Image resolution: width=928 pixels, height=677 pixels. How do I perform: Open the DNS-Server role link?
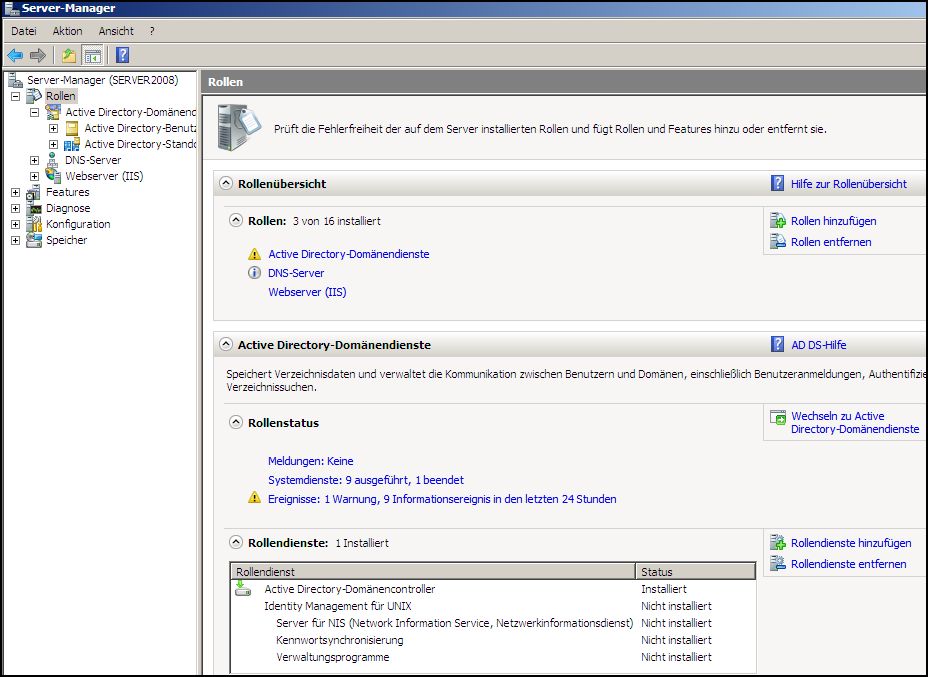click(x=296, y=273)
